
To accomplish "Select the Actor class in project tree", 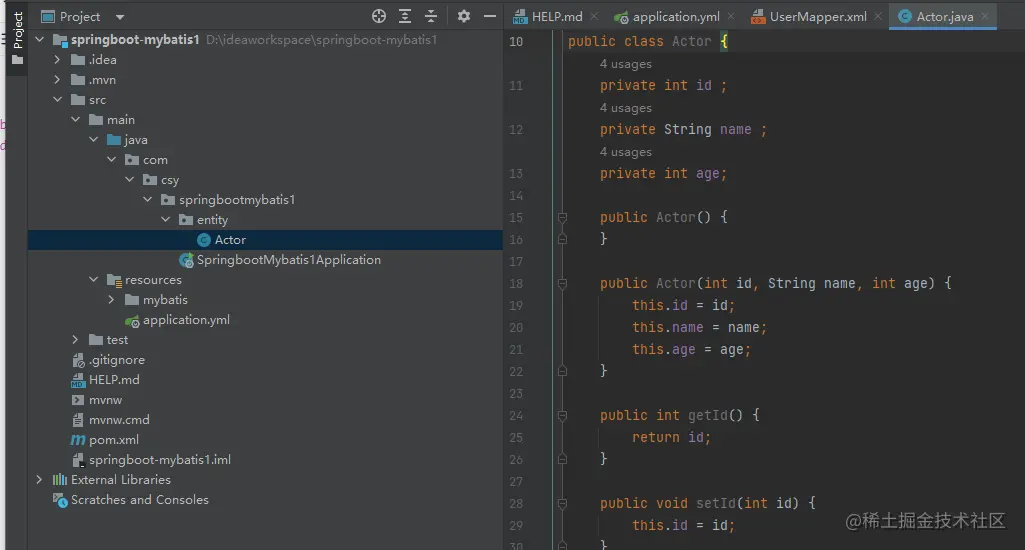I will click(265, 239).
